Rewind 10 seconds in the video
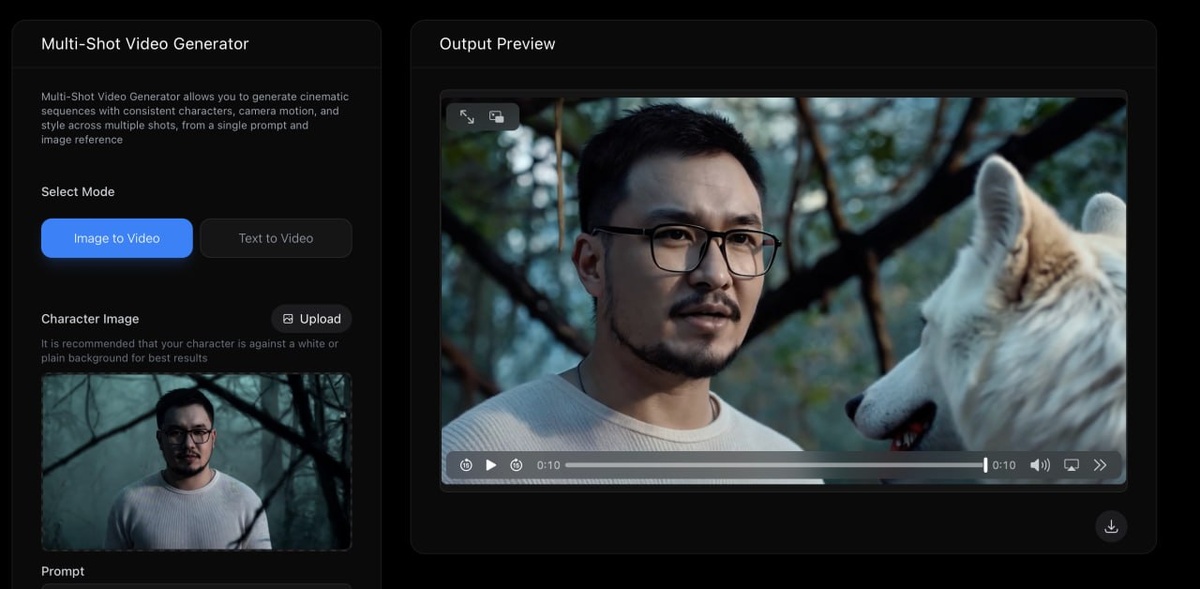1200x589 pixels. [466, 465]
